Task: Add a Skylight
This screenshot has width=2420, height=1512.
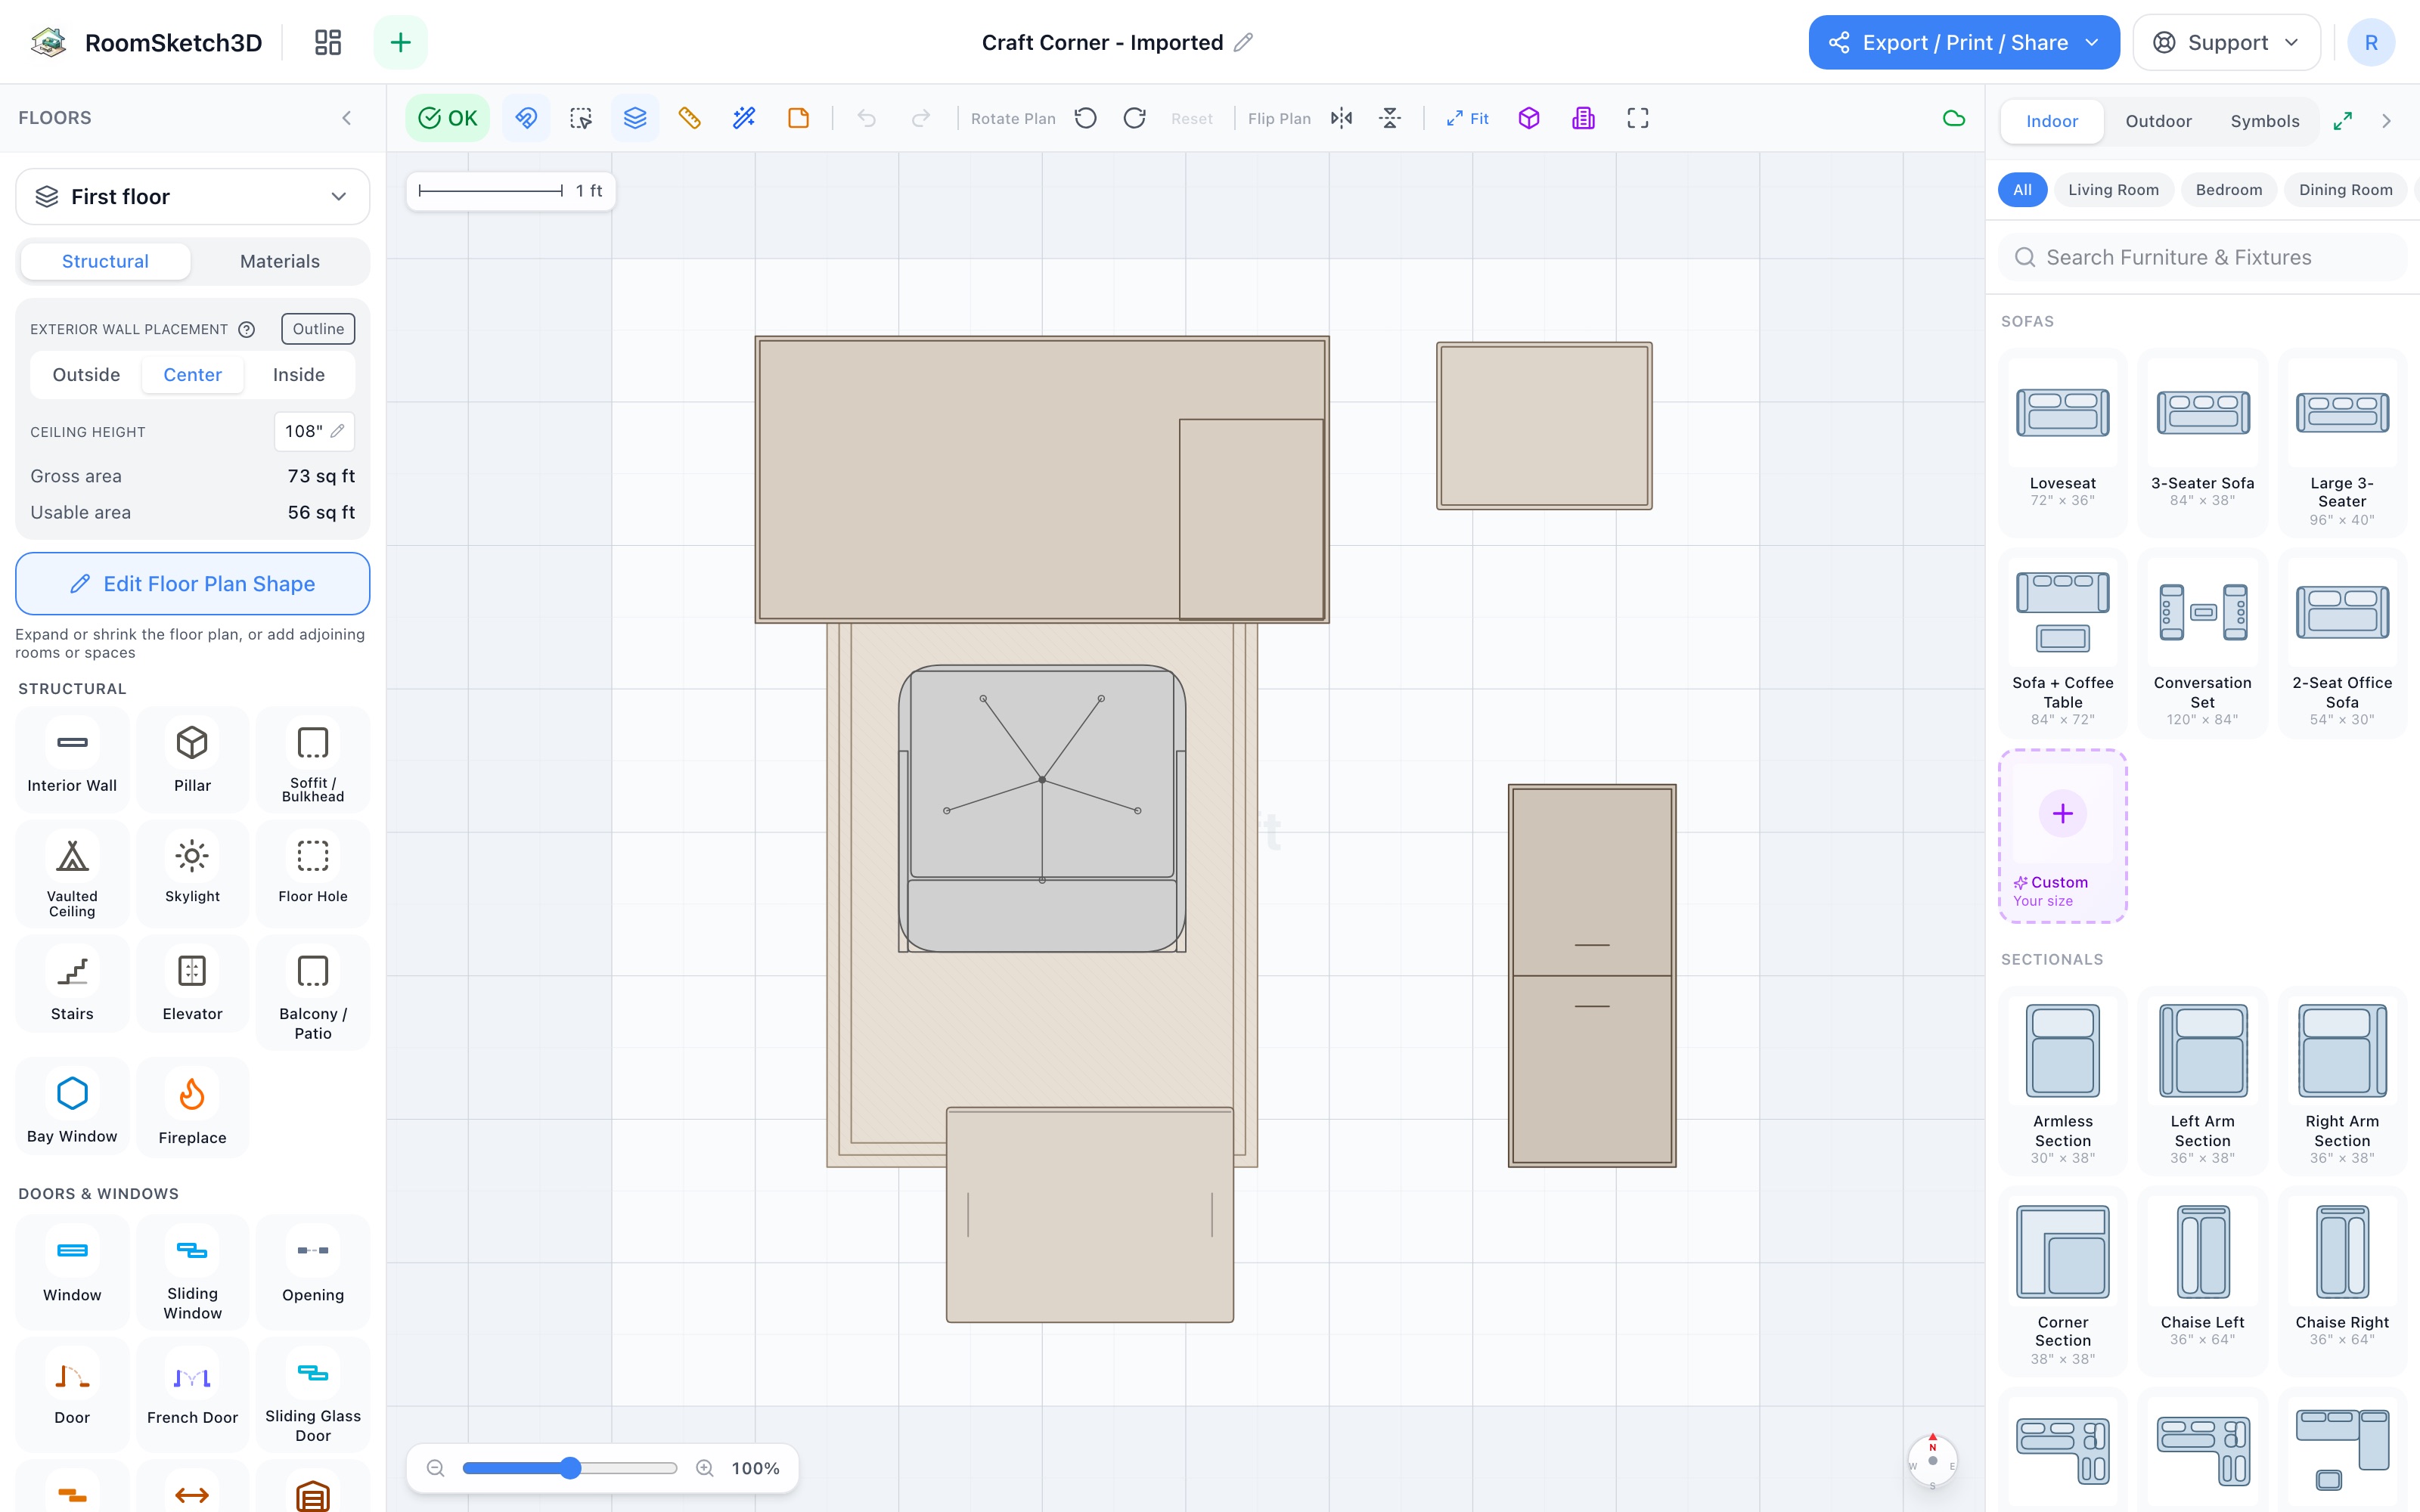Action: tap(192, 874)
